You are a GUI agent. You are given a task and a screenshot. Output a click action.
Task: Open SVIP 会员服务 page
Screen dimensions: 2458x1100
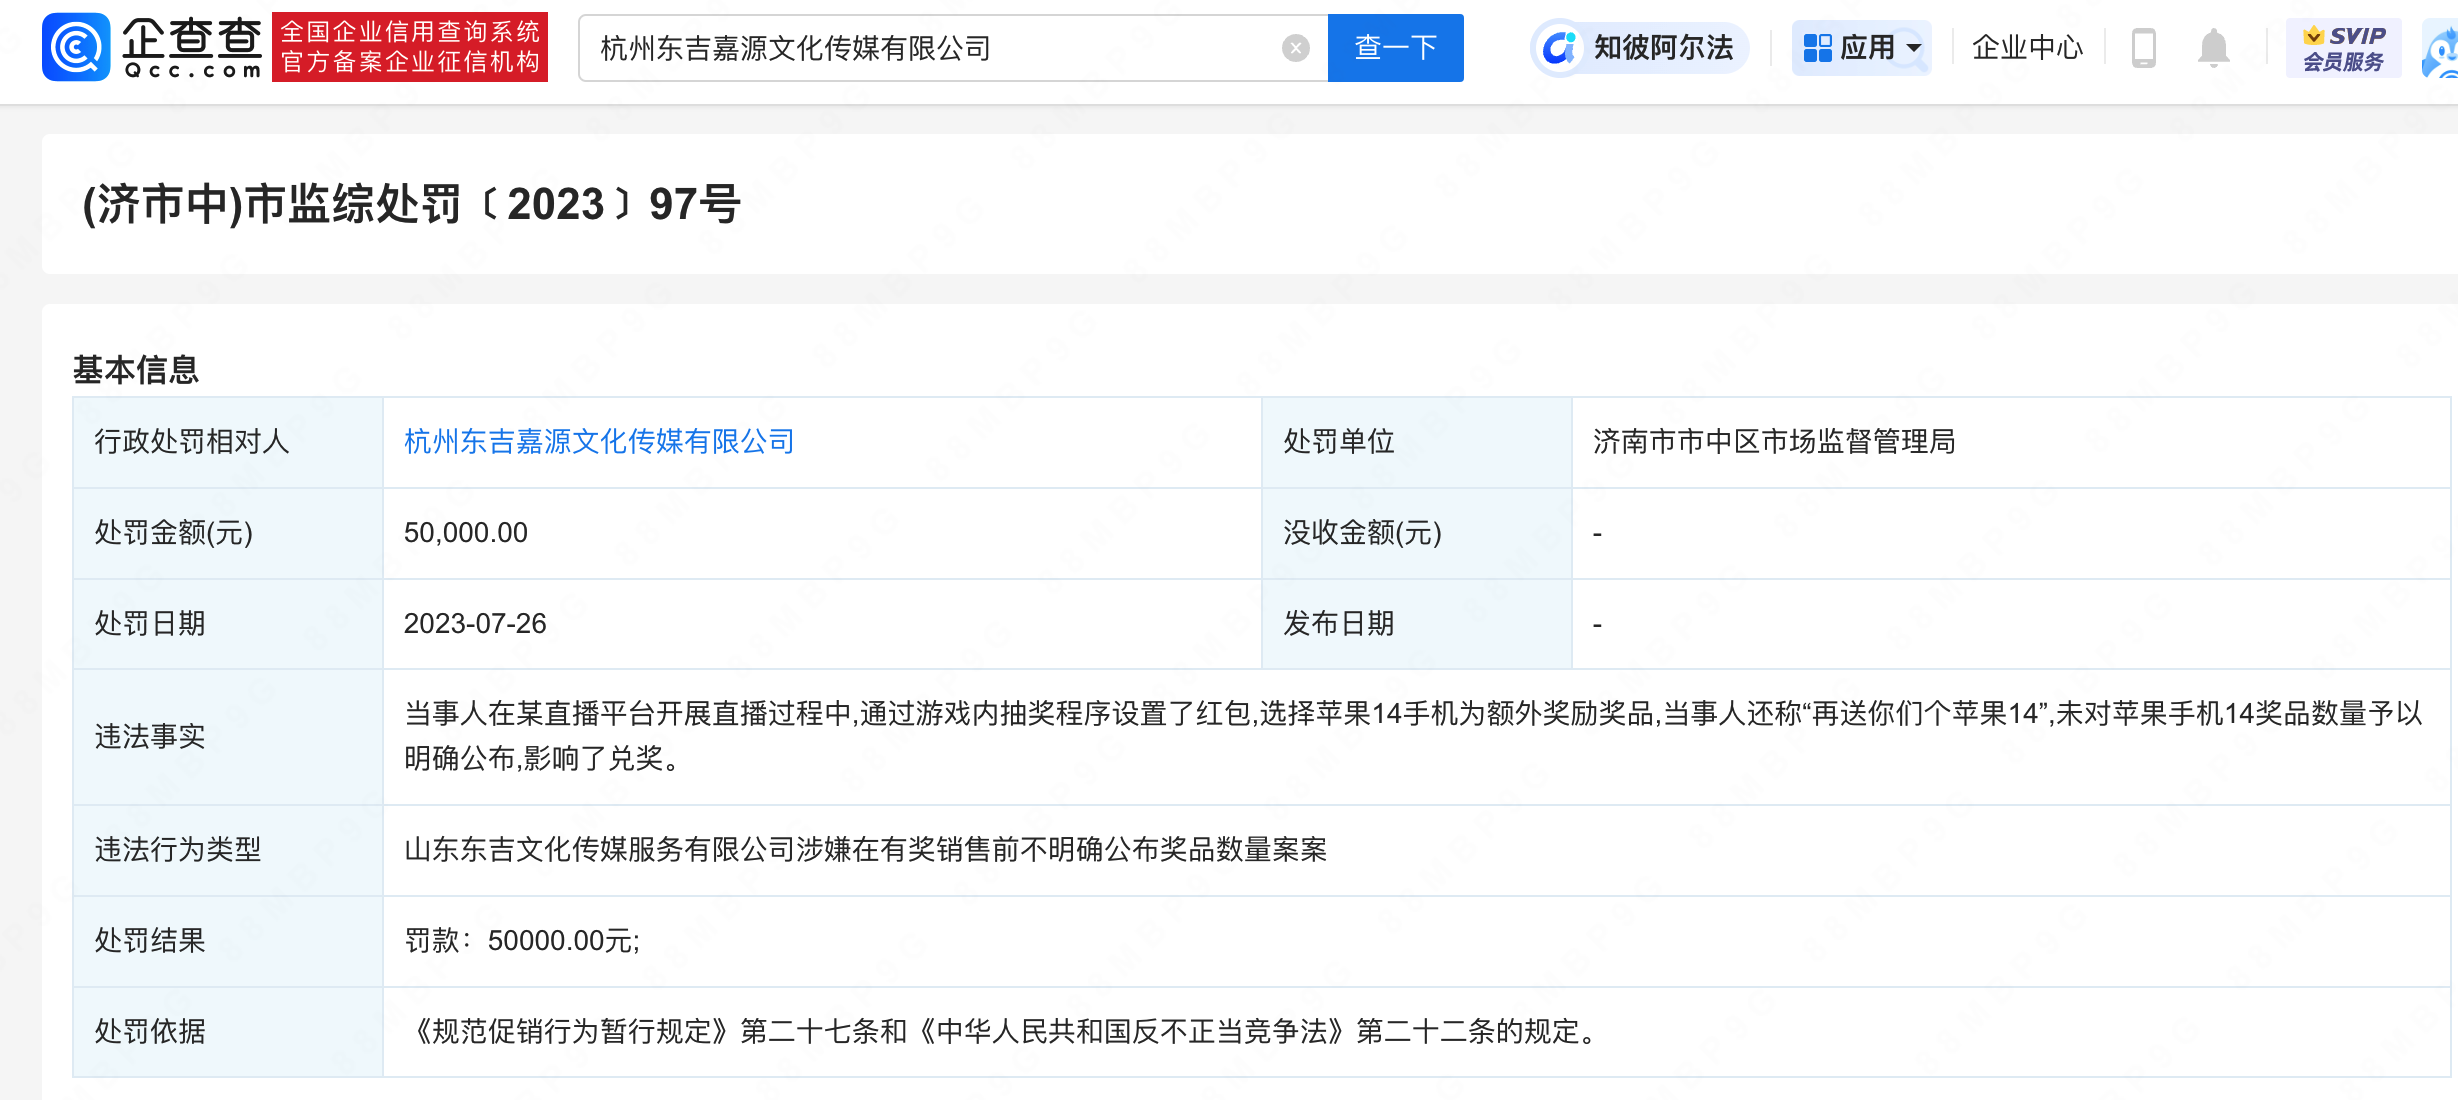[x=2343, y=48]
